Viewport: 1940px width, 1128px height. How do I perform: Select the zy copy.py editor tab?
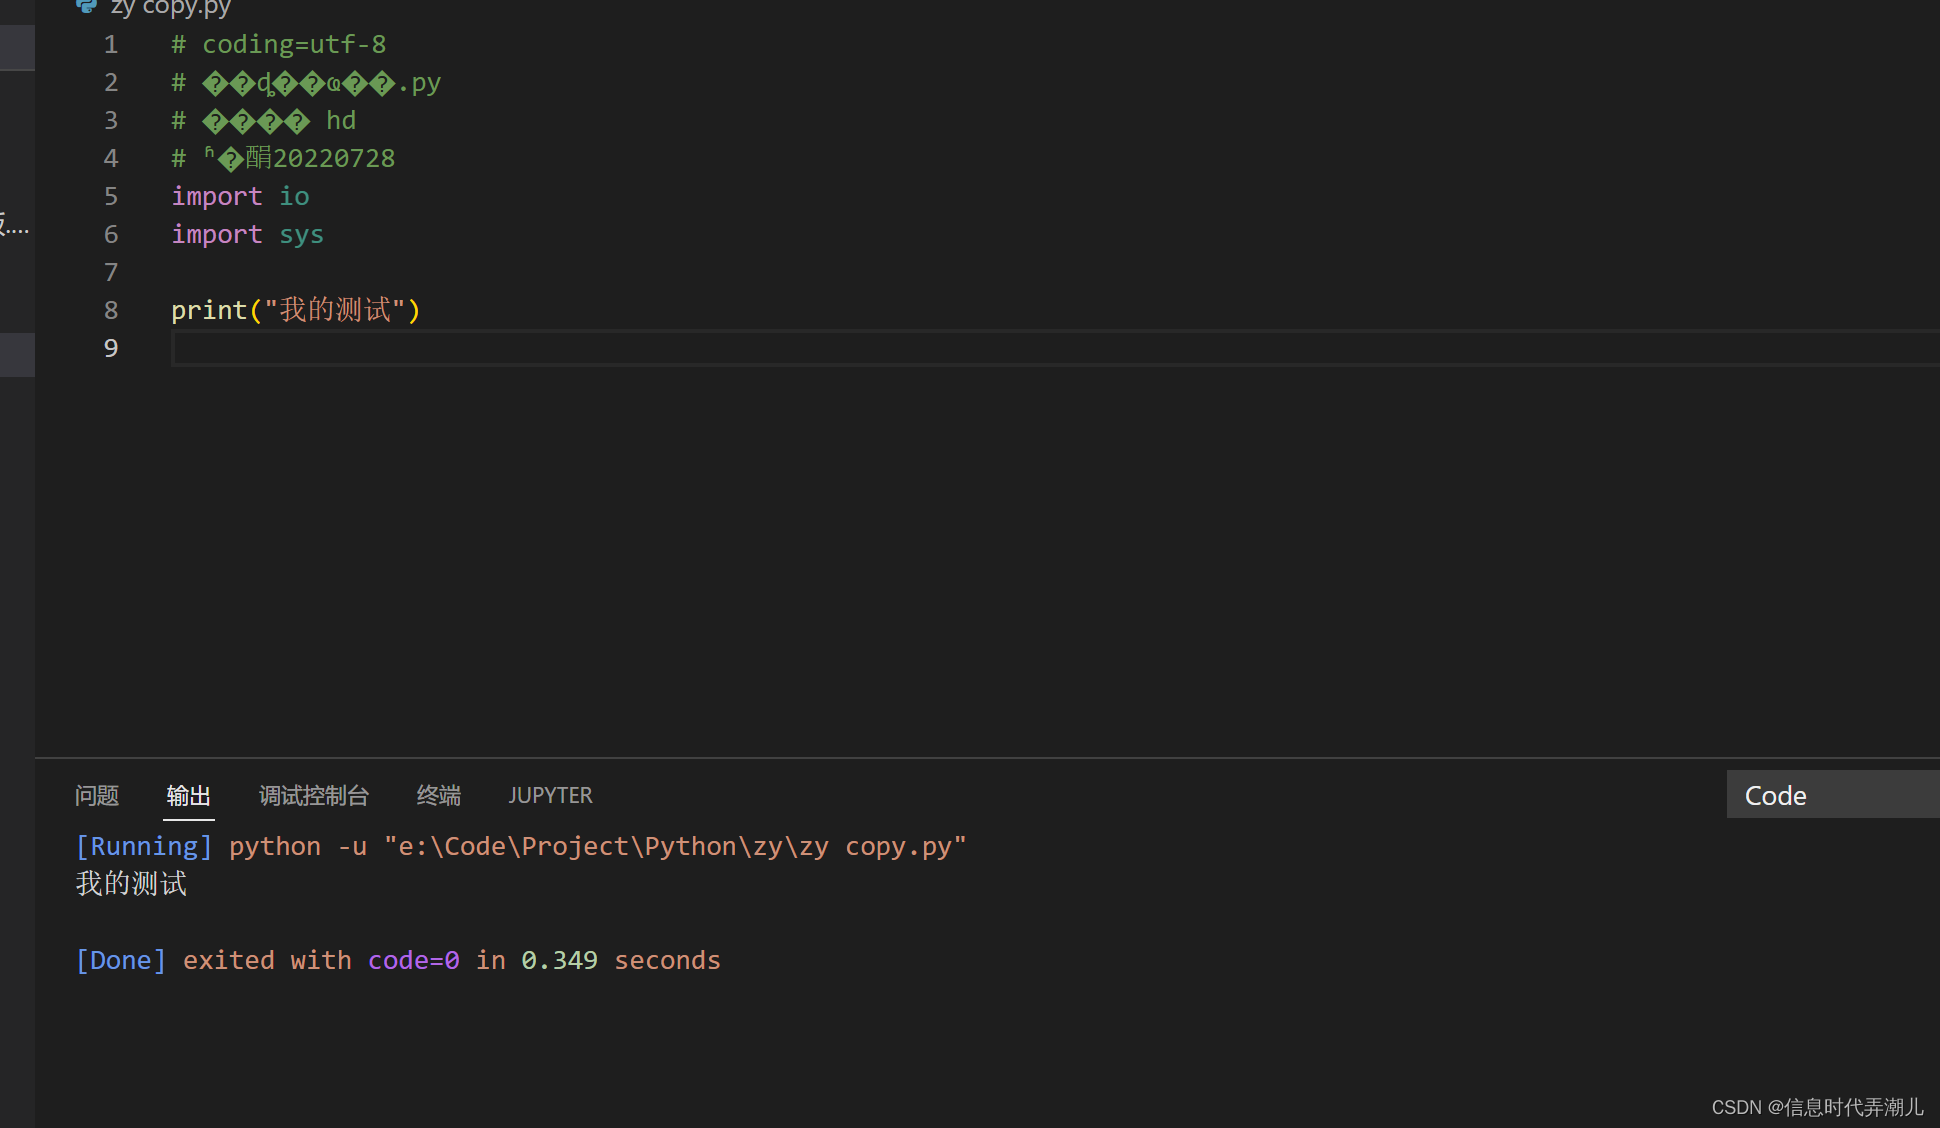(x=170, y=8)
